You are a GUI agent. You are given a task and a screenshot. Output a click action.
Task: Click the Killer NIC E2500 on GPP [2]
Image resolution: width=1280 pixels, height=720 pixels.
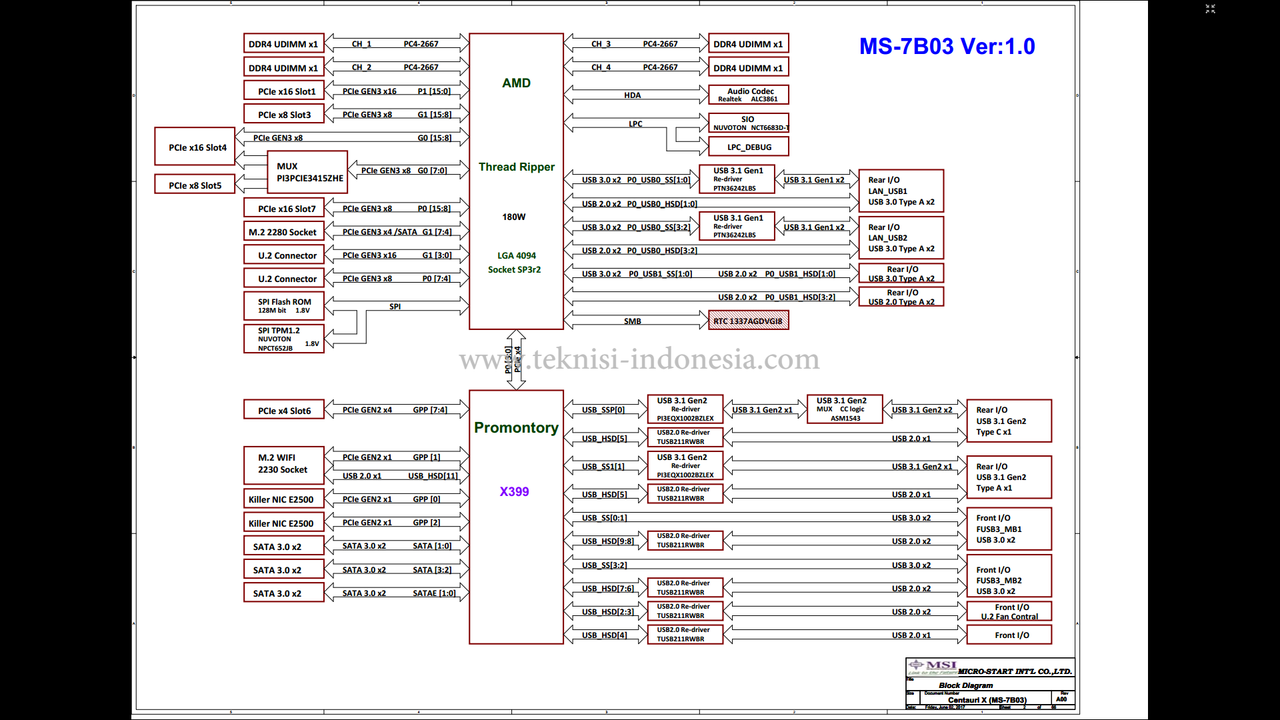pyautogui.click(x=284, y=523)
